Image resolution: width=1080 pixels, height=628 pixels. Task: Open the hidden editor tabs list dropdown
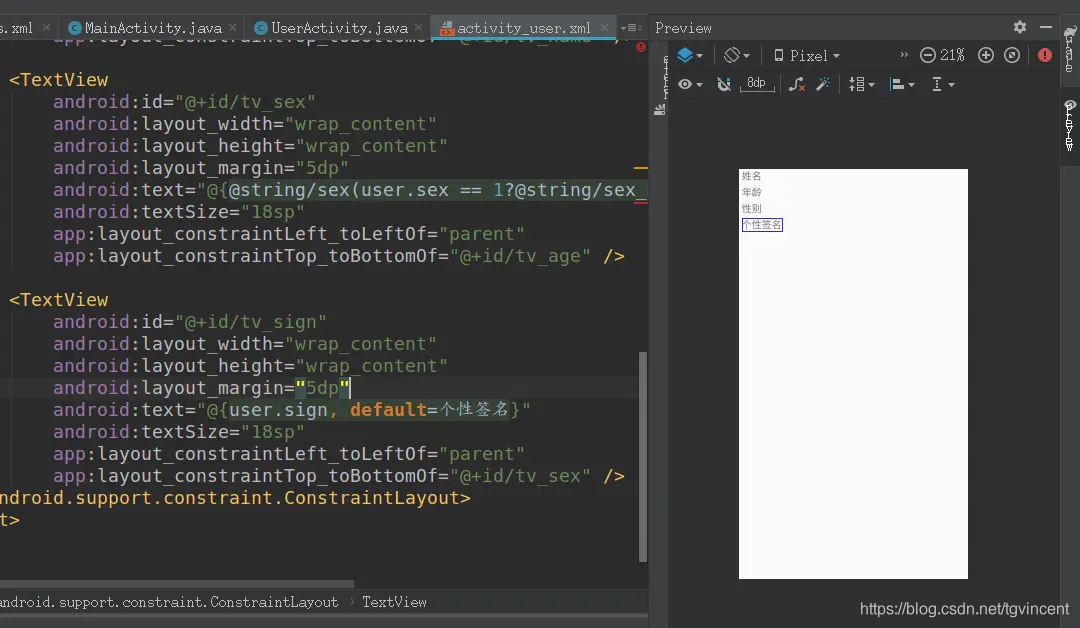(631, 28)
